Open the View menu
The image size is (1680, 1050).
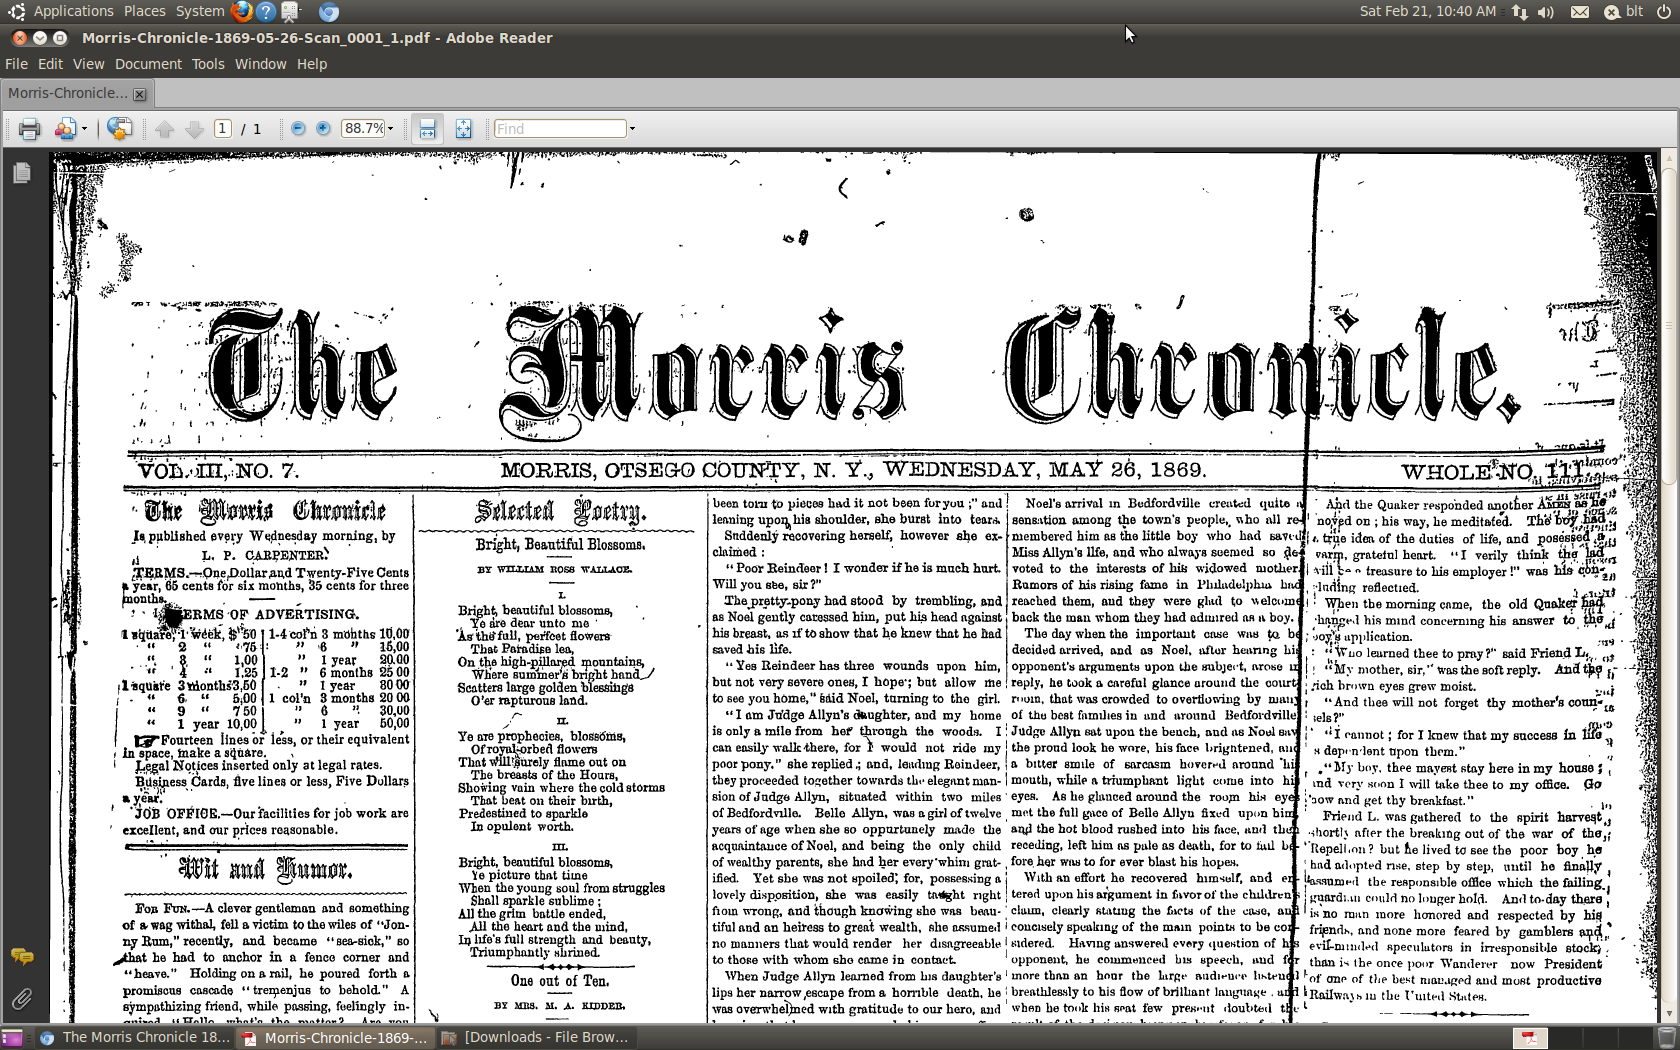point(88,64)
